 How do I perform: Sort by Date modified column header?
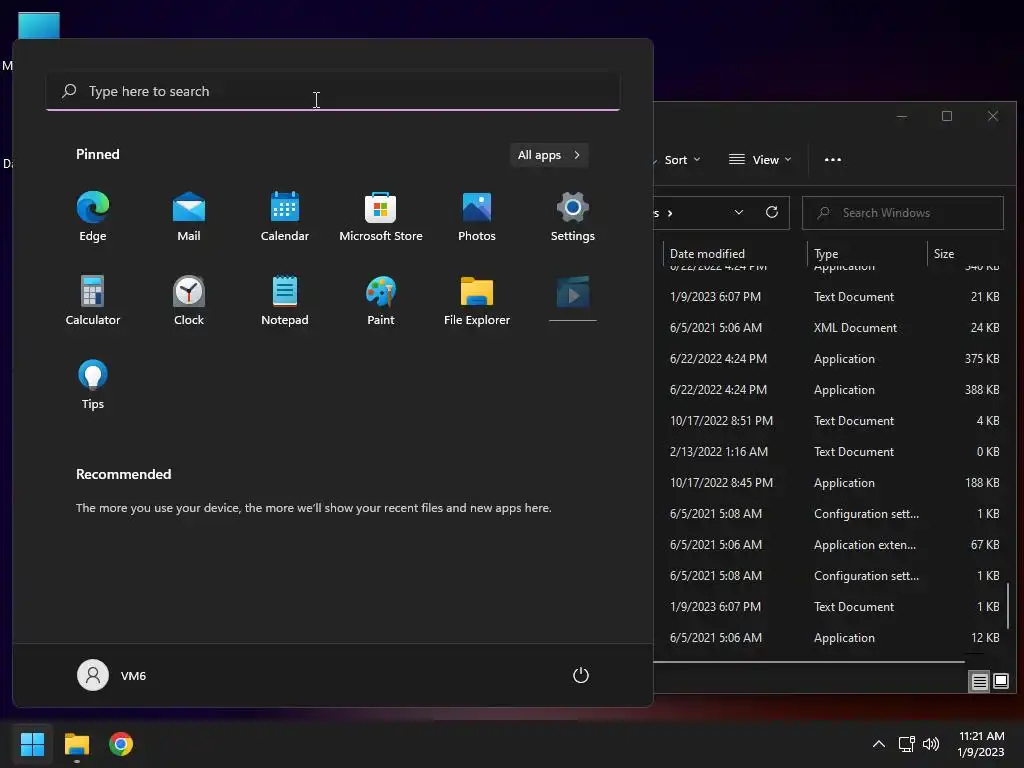coord(735,253)
